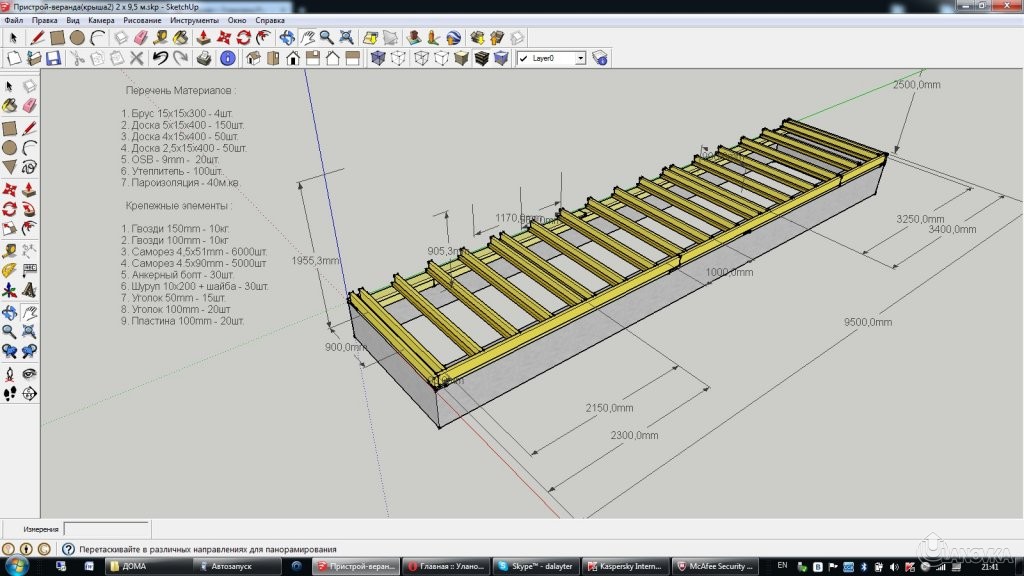Switch to Skype taskbar button
1024x576 pixels.
(537, 566)
